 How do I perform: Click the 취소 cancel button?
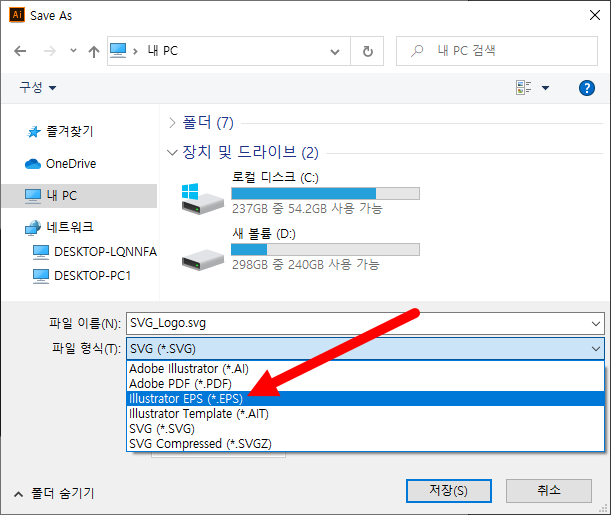coord(549,491)
